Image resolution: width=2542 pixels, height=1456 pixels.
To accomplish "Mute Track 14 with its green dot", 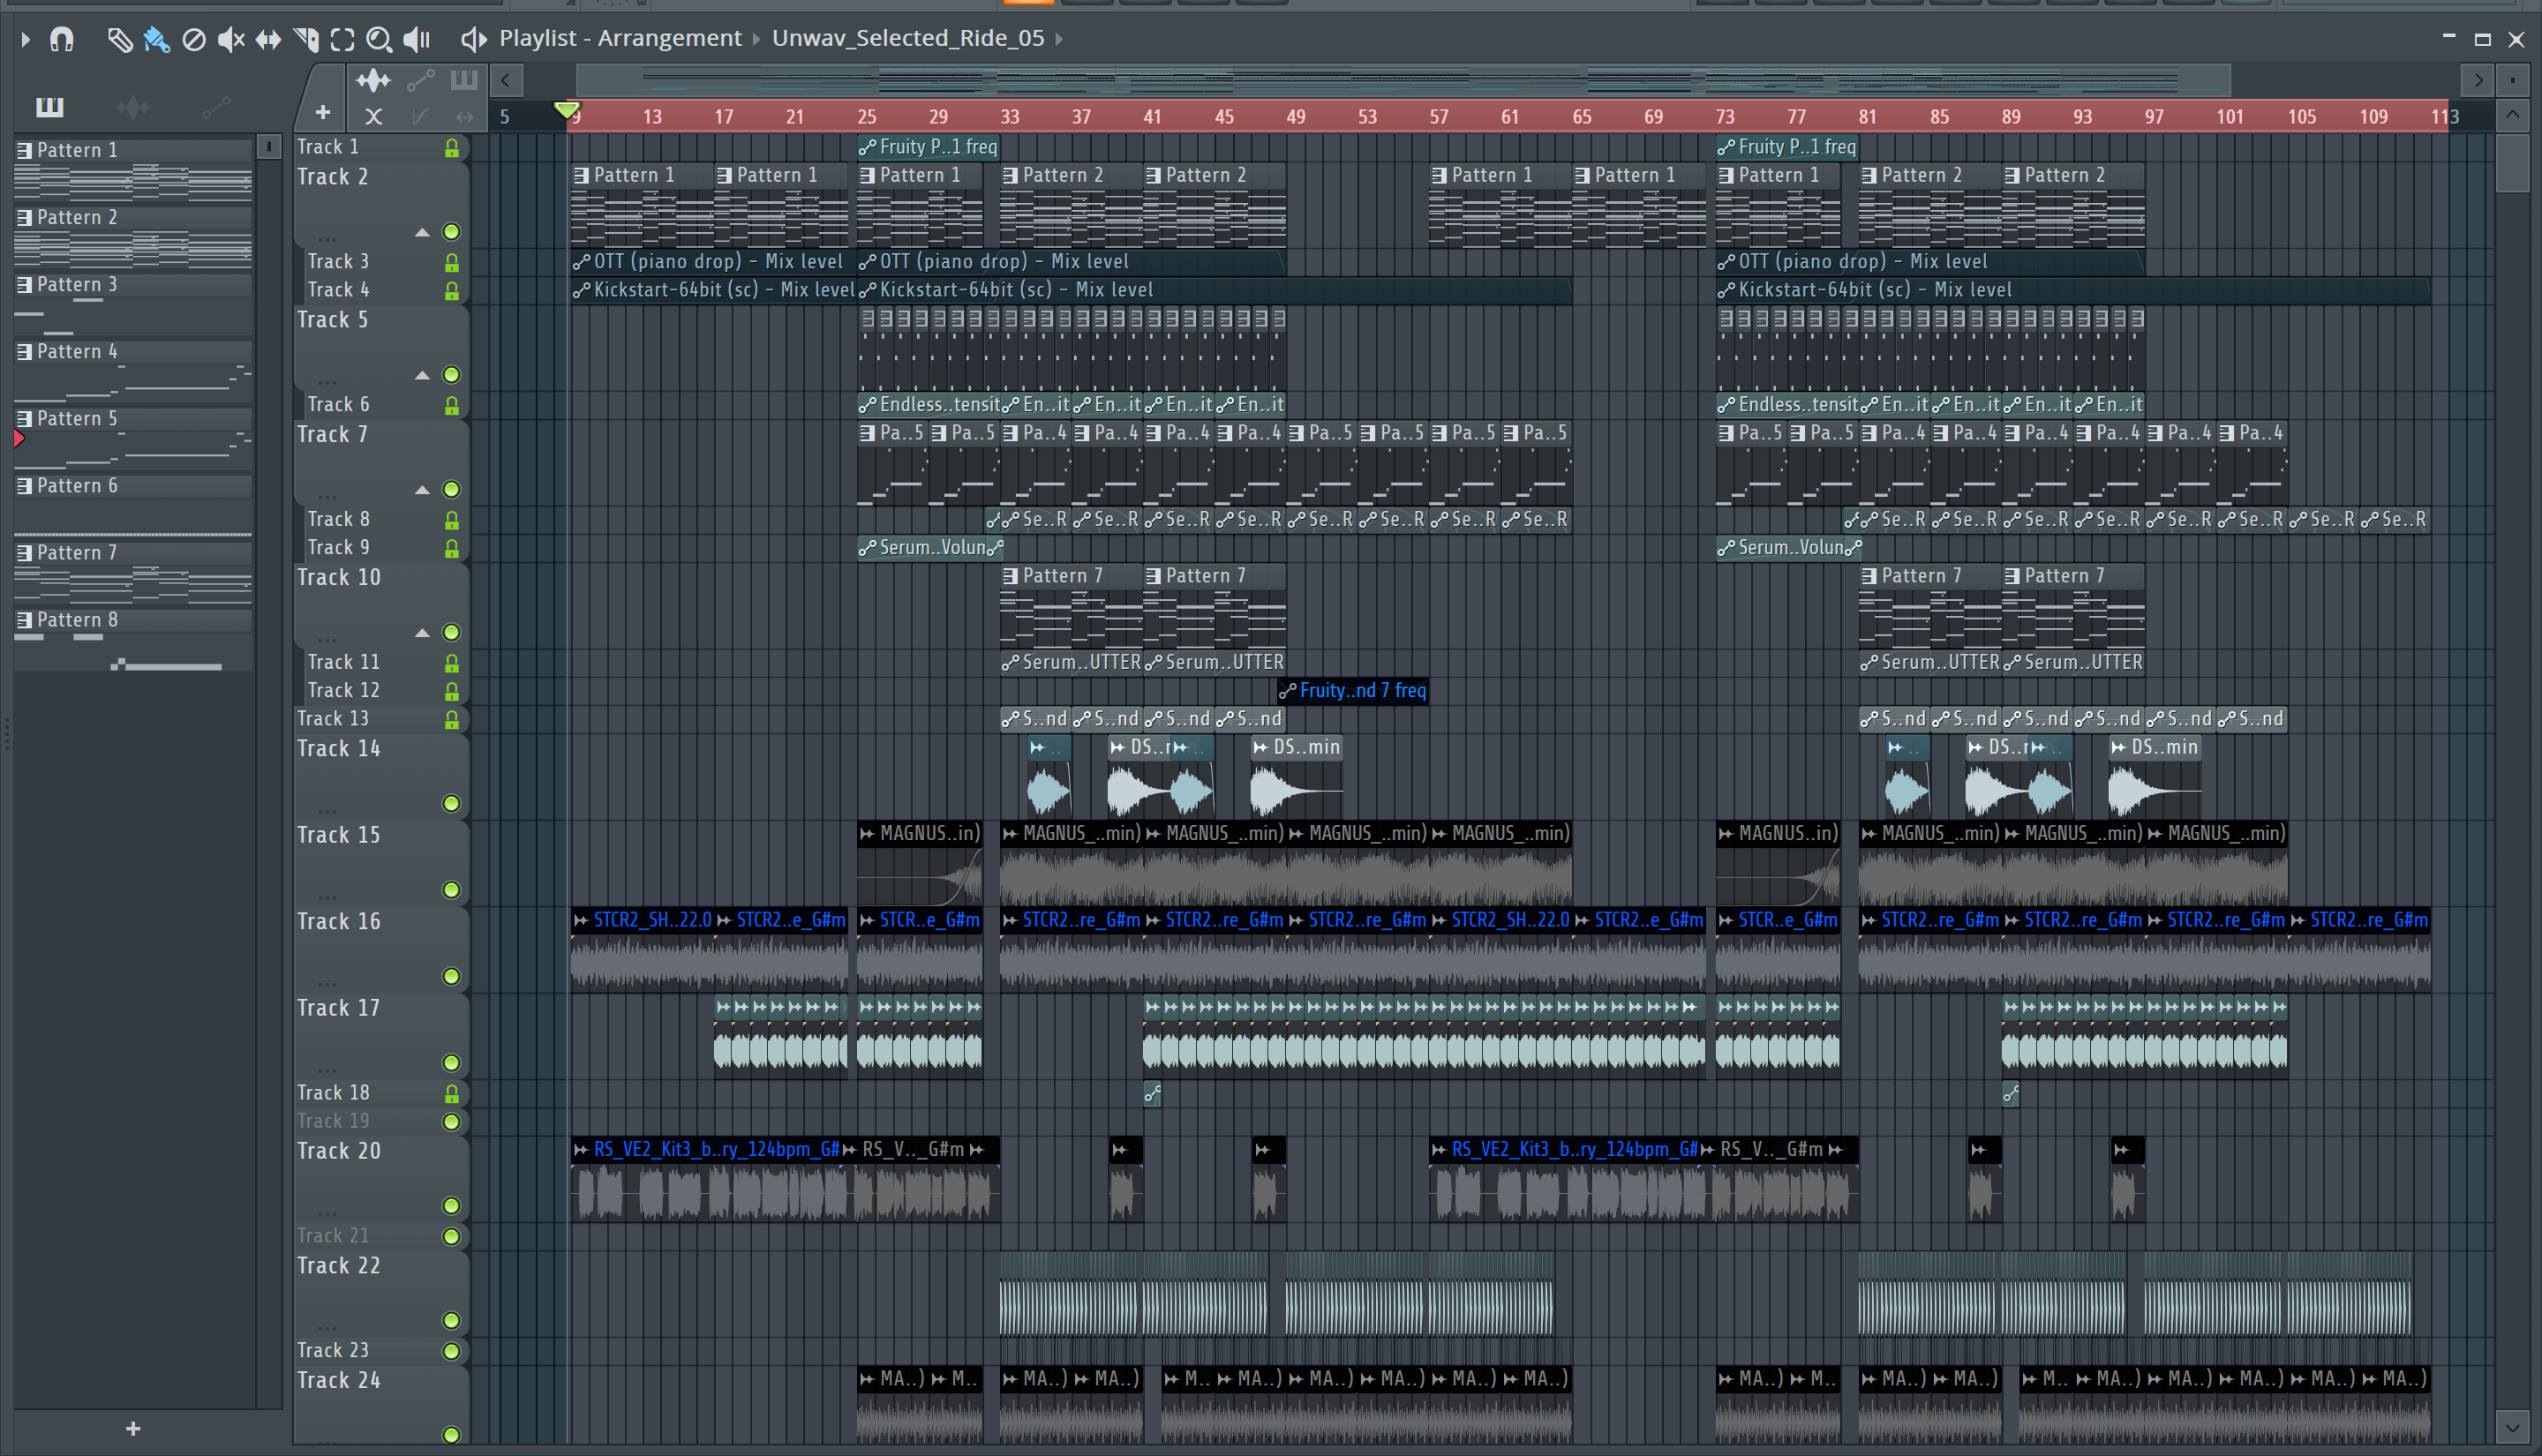I will tap(452, 804).
